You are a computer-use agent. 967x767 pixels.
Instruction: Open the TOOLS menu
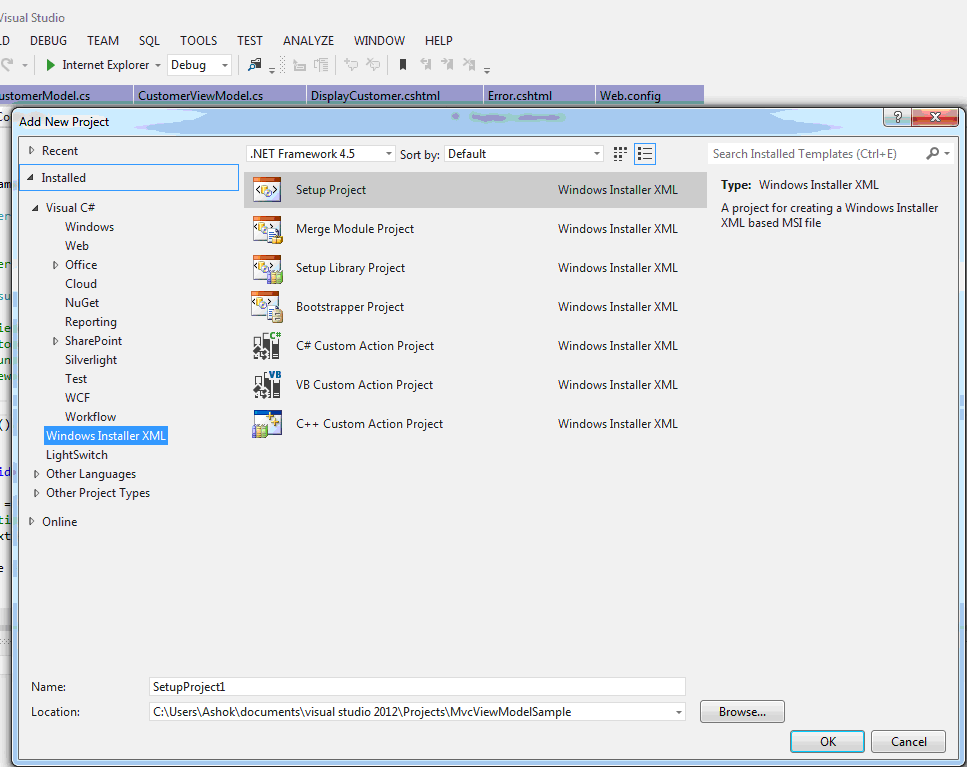198,40
